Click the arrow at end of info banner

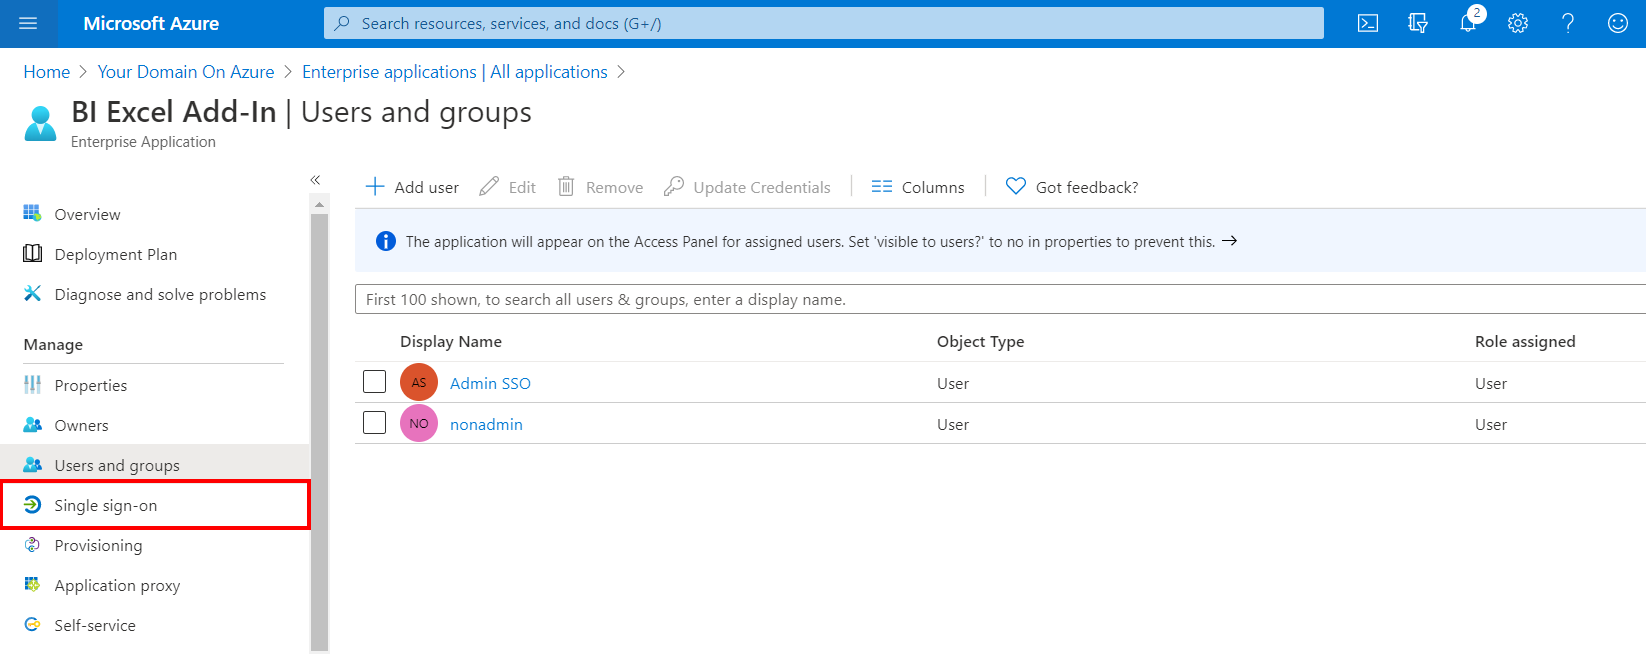pyautogui.click(x=1230, y=241)
